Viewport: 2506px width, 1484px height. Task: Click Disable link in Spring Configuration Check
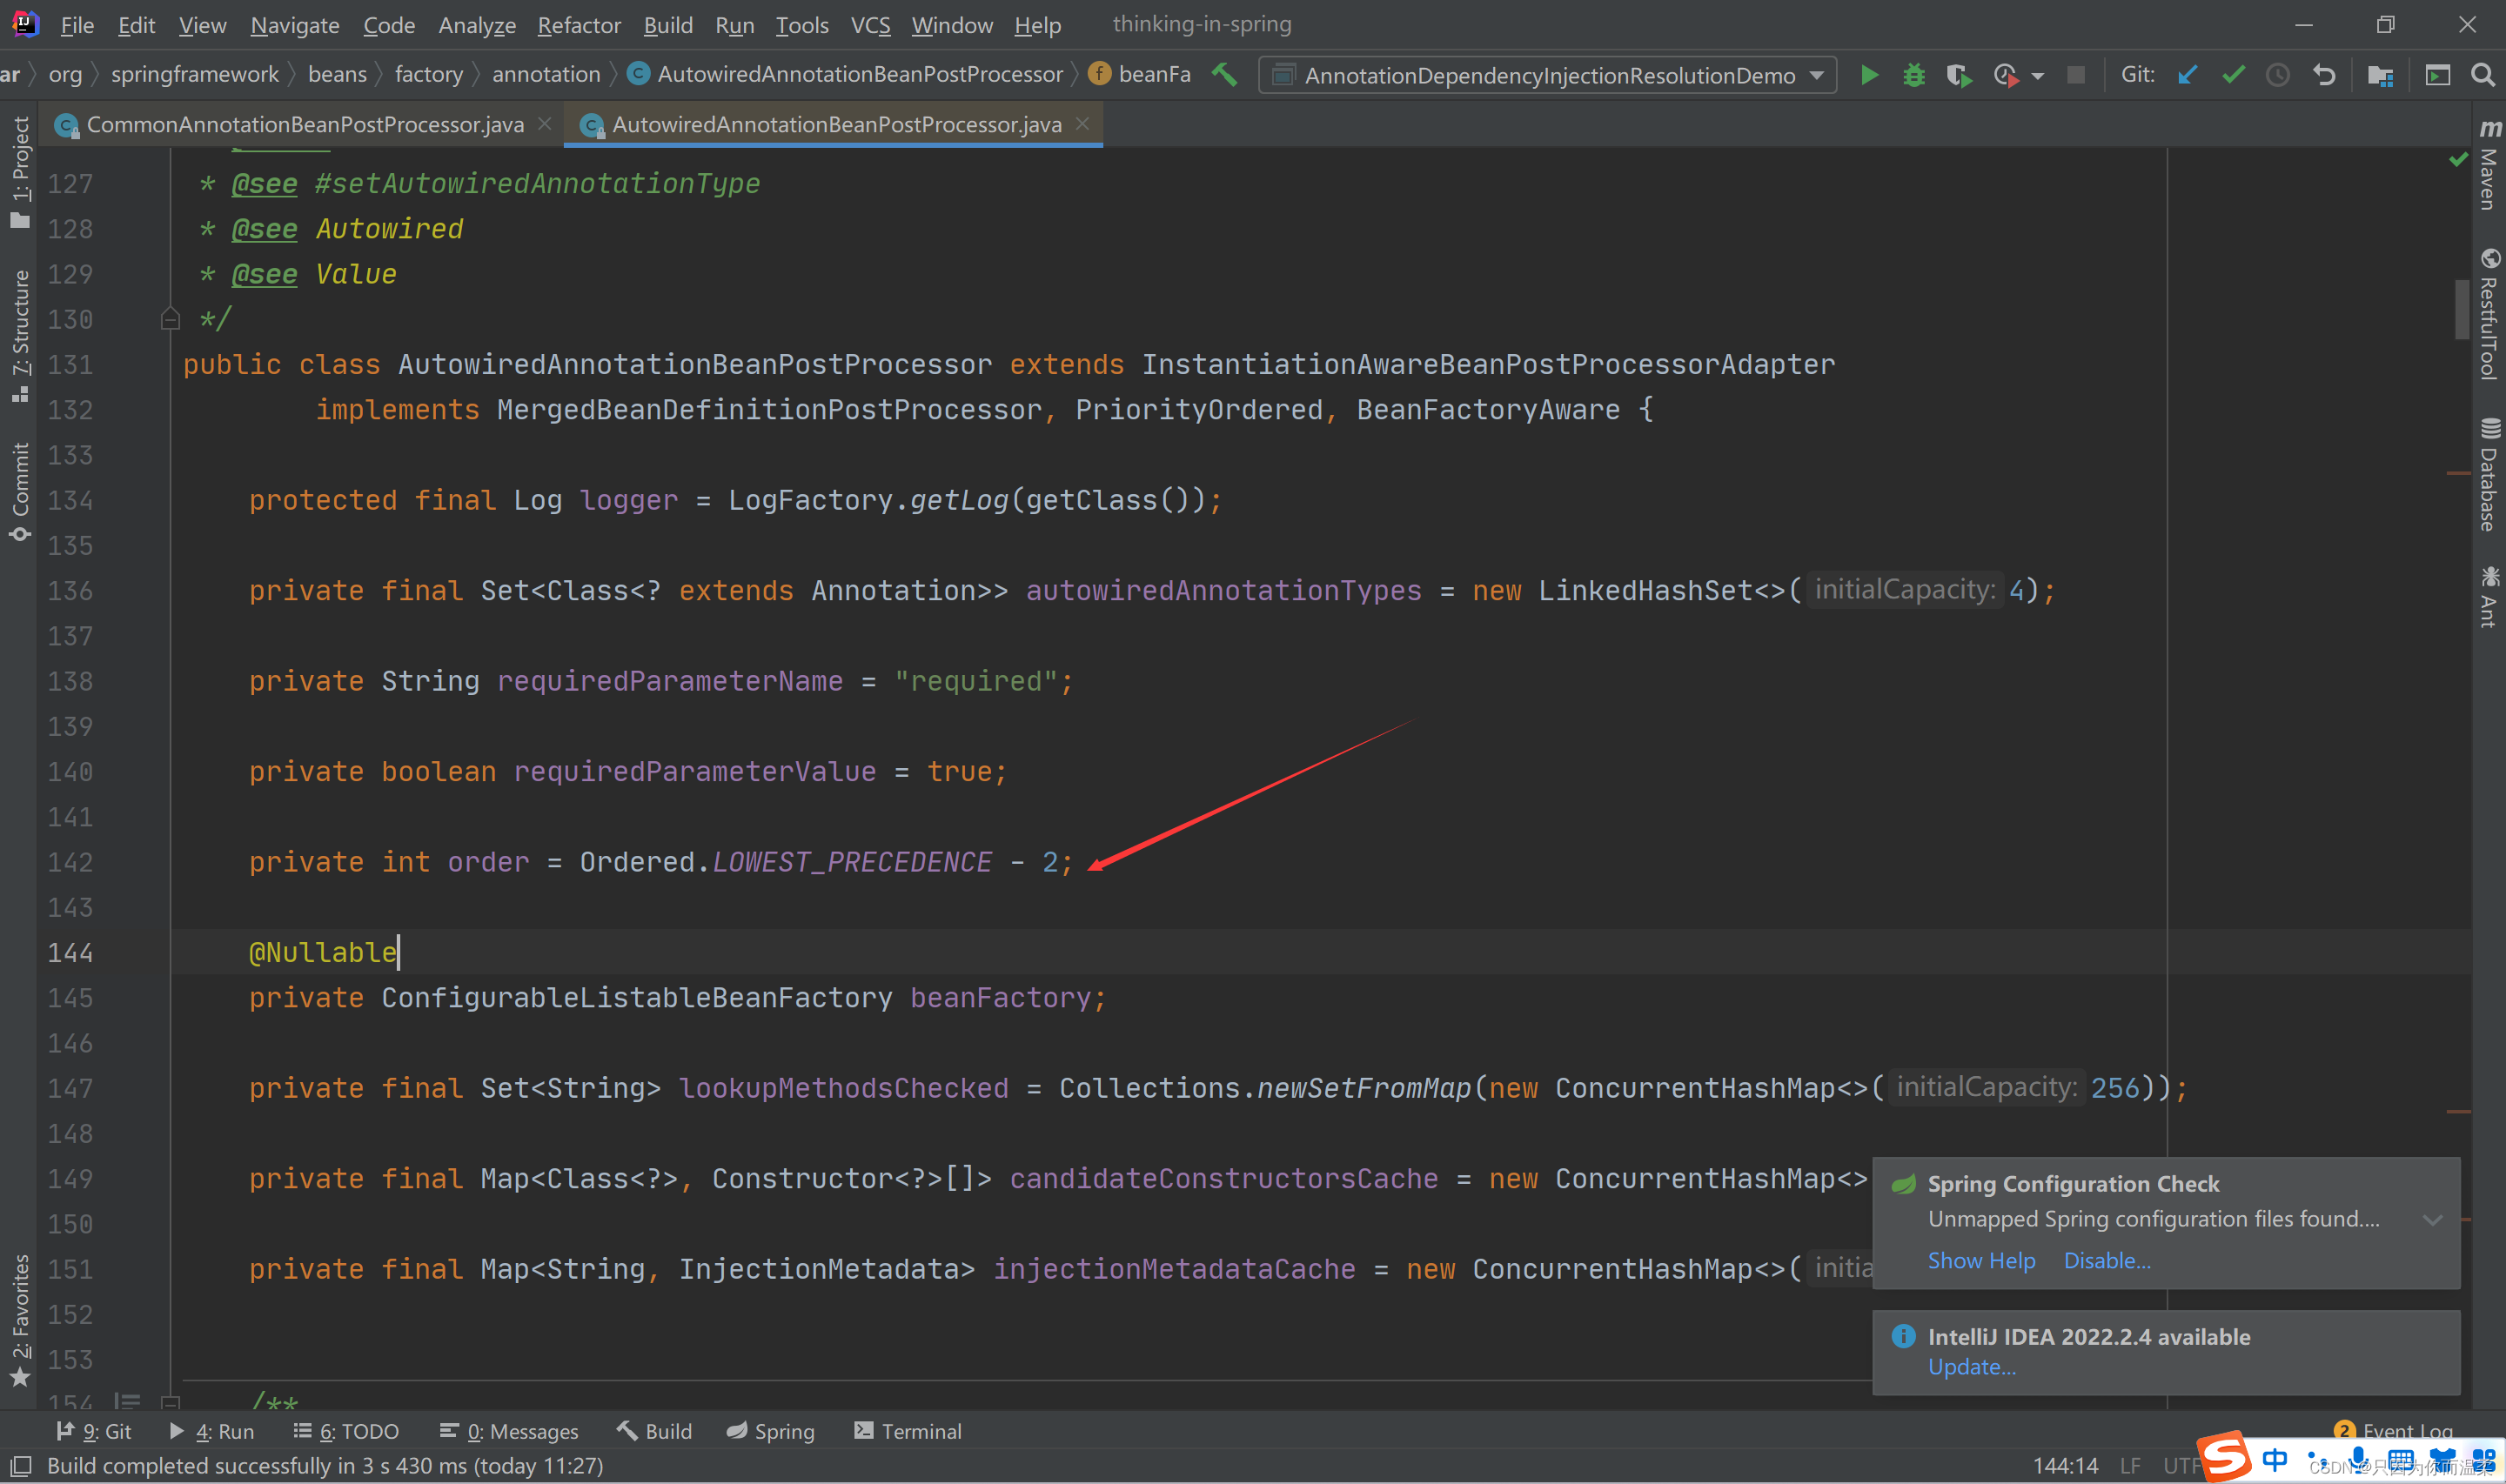pos(2107,1260)
